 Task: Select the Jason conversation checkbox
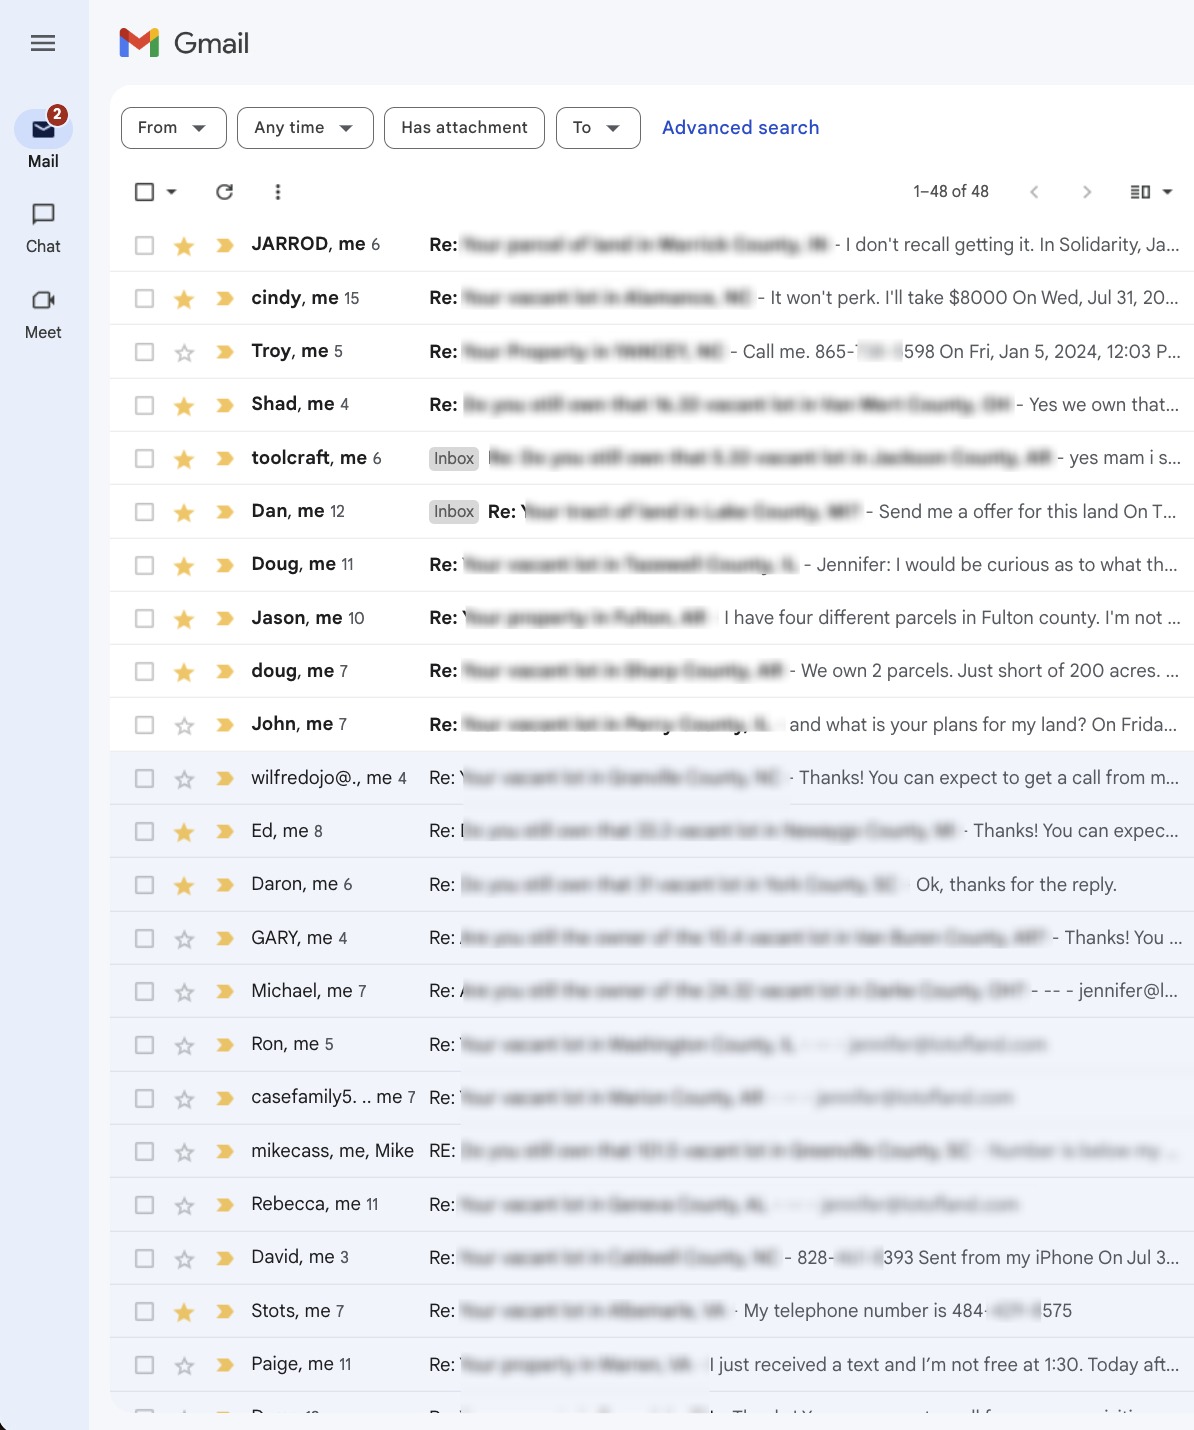tap(145, 618)
